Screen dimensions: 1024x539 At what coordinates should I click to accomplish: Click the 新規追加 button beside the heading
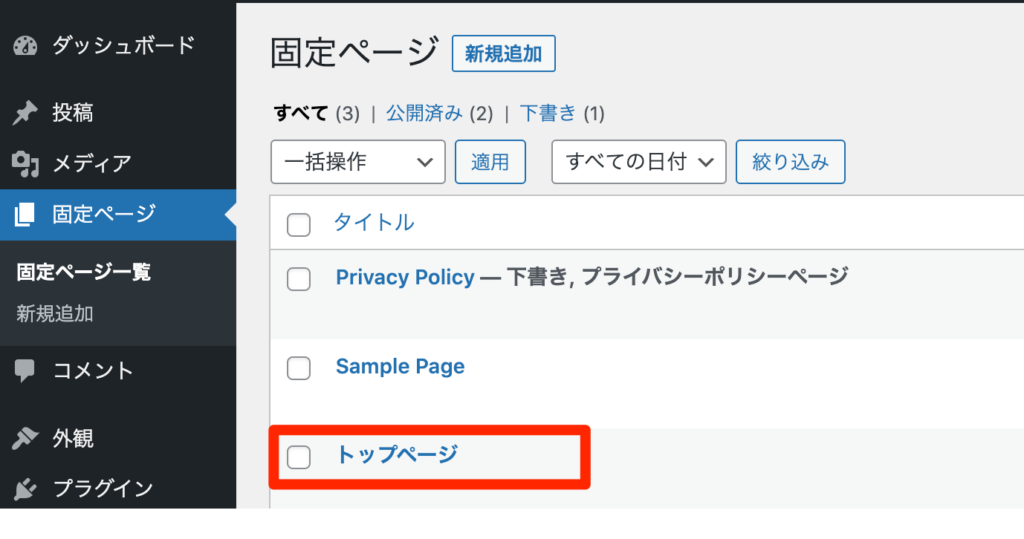pos(504,54)
